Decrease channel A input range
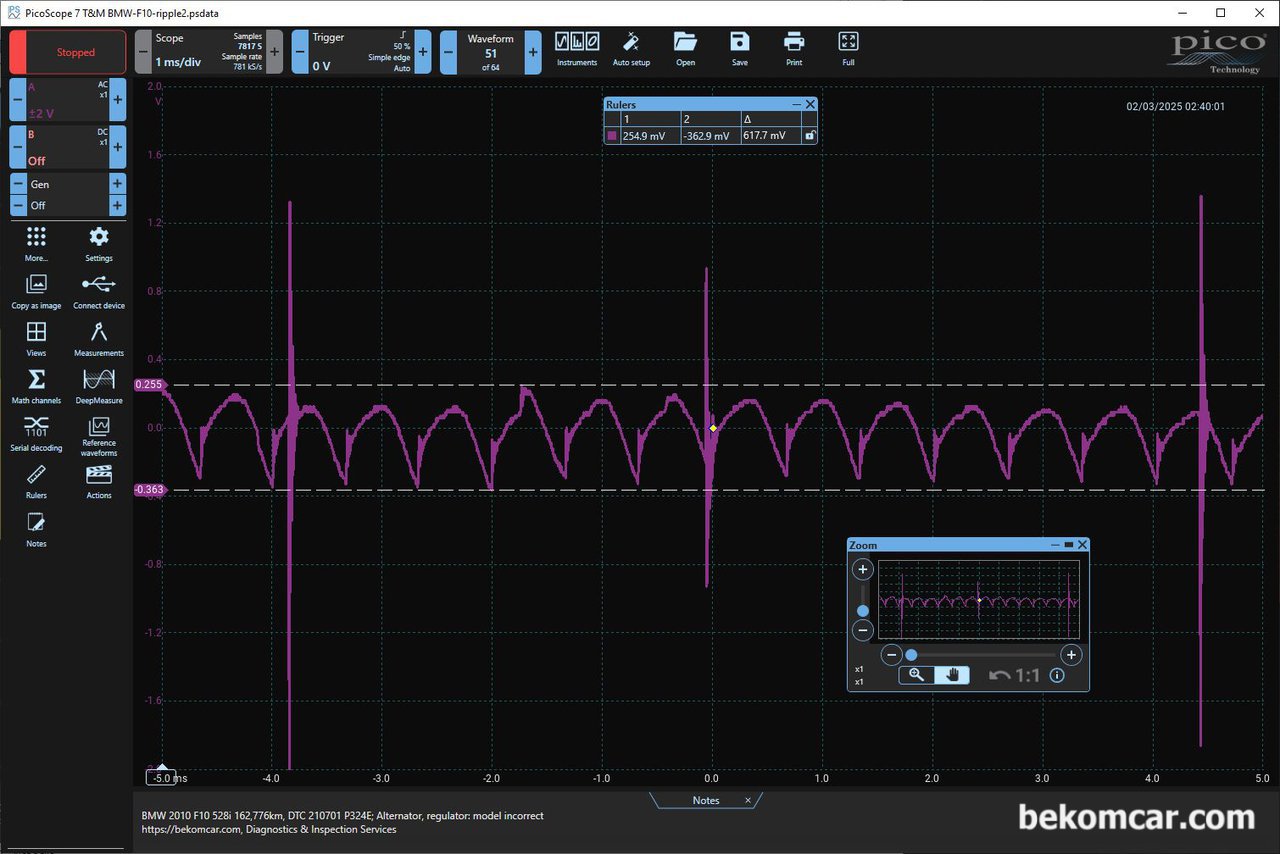The height and width of the screenshot is (854, 1280). pyautogui.click(x=17, y=100)
